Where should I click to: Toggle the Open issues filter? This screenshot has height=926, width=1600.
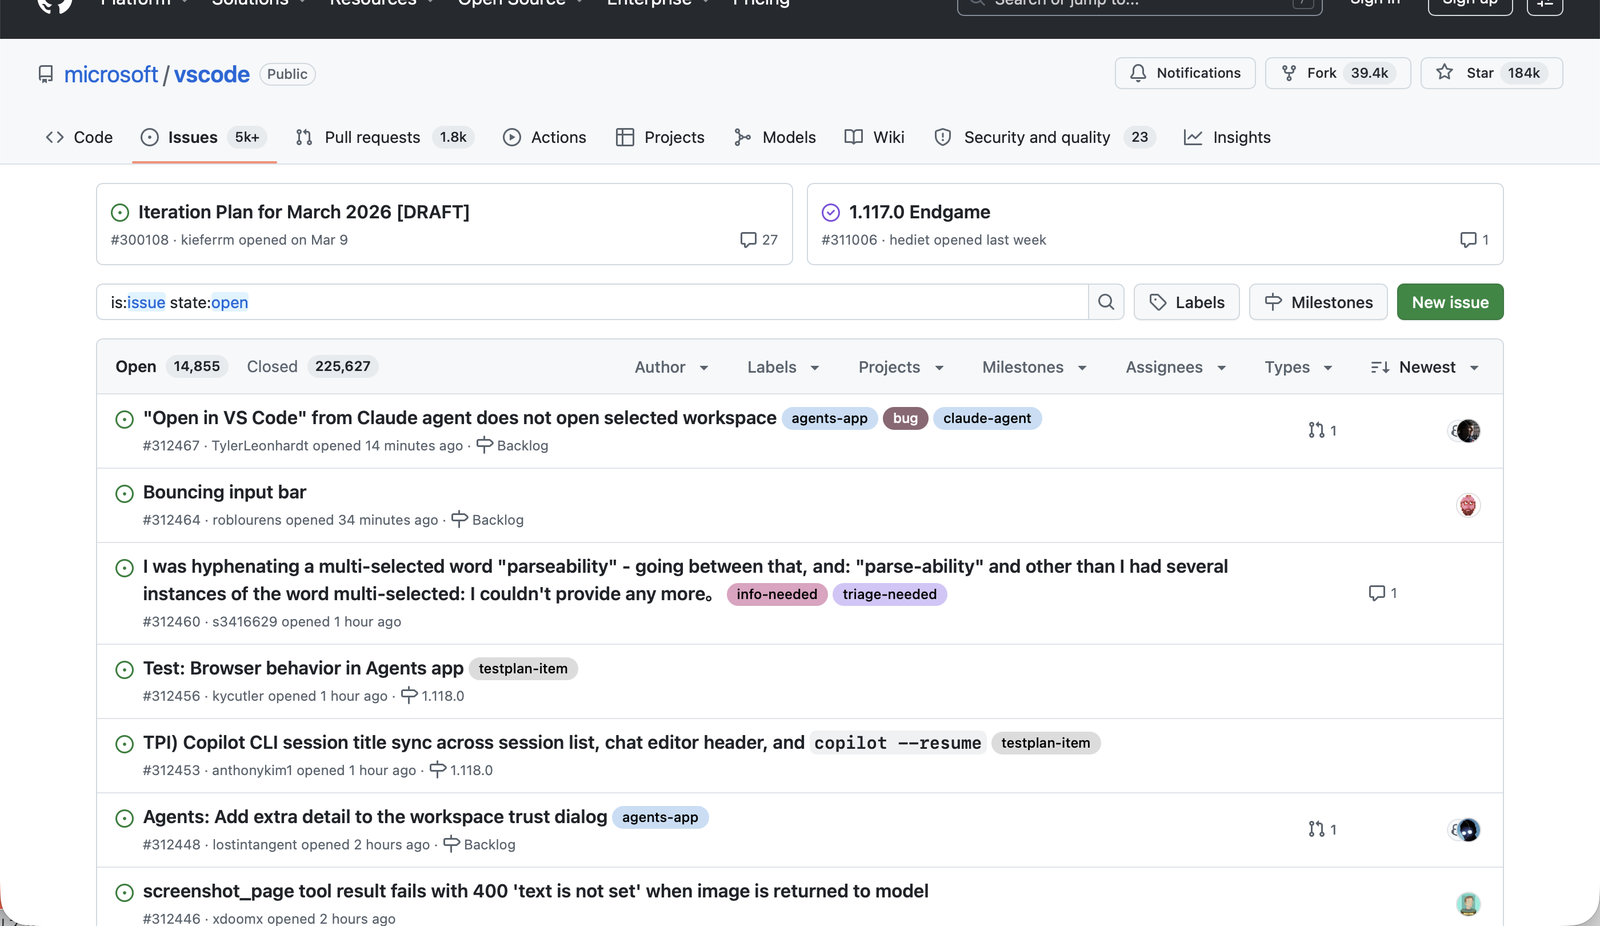tap(136, 366)
